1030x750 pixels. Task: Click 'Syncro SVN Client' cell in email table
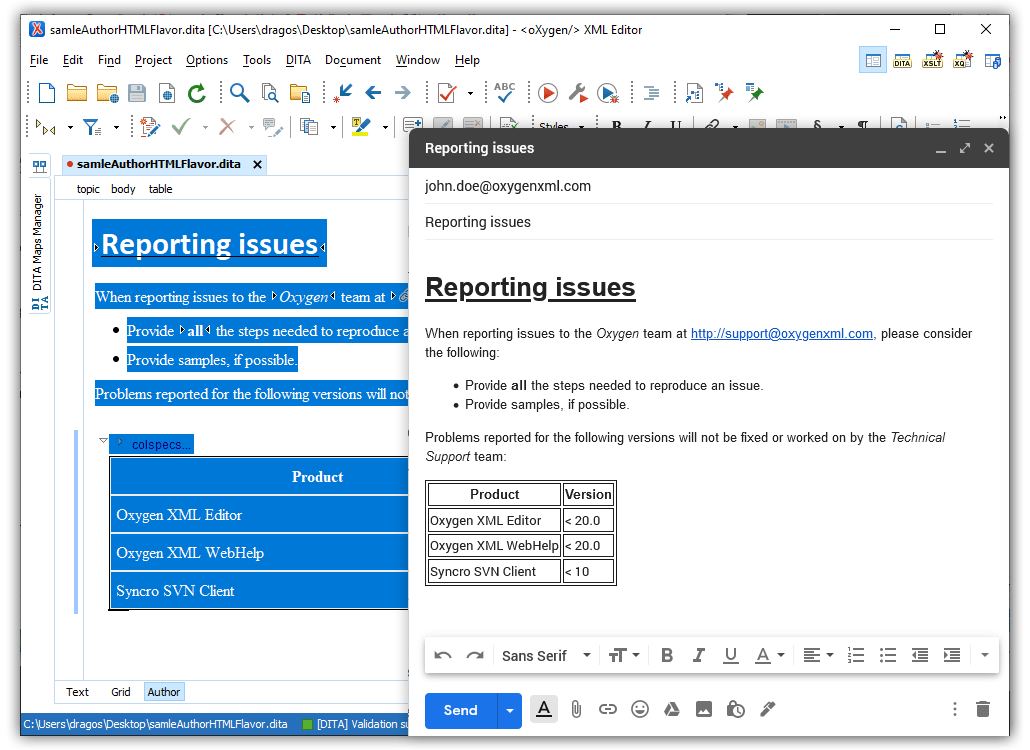(494, 571)
